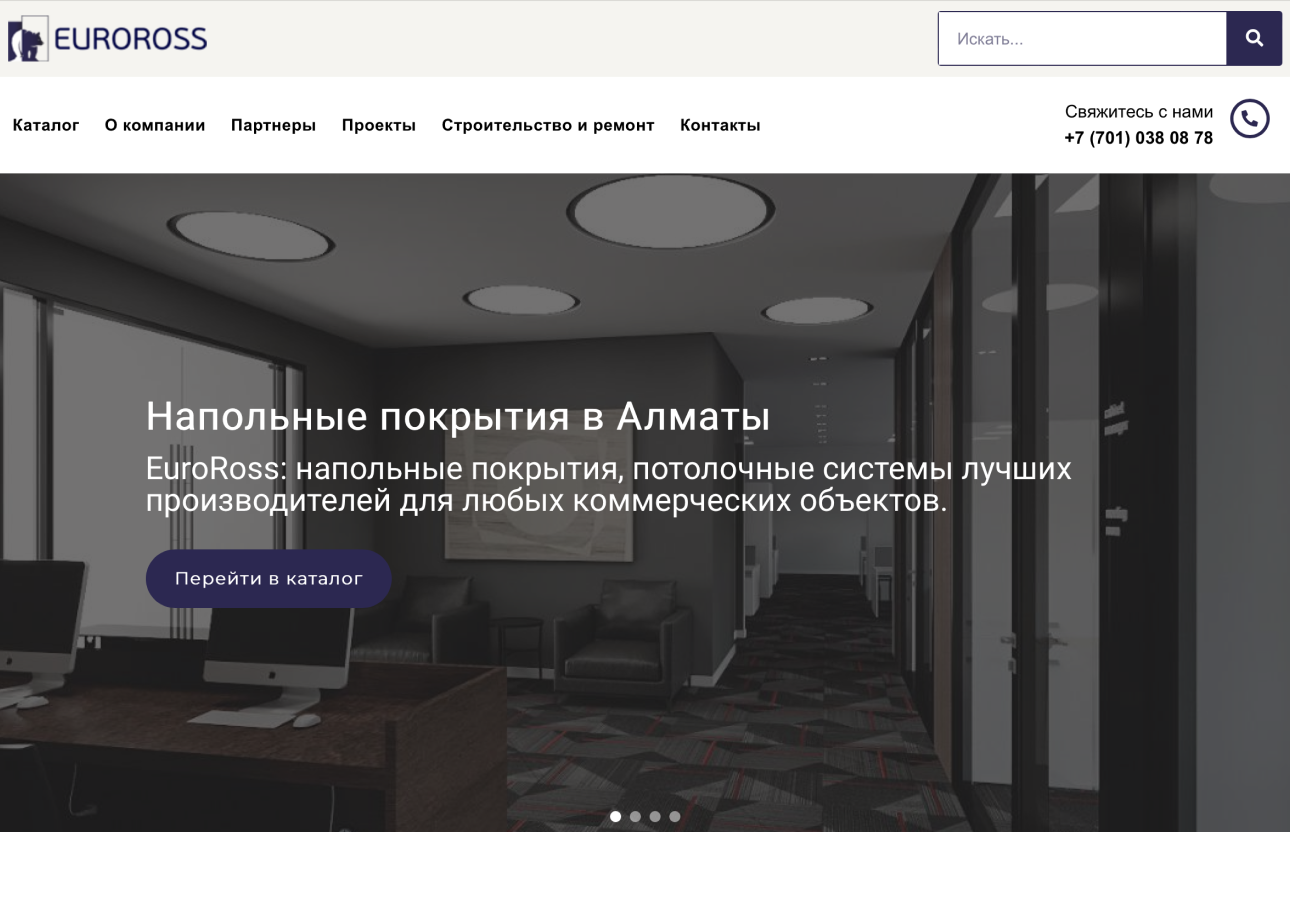Click the Перейти в каталог button

269,578
